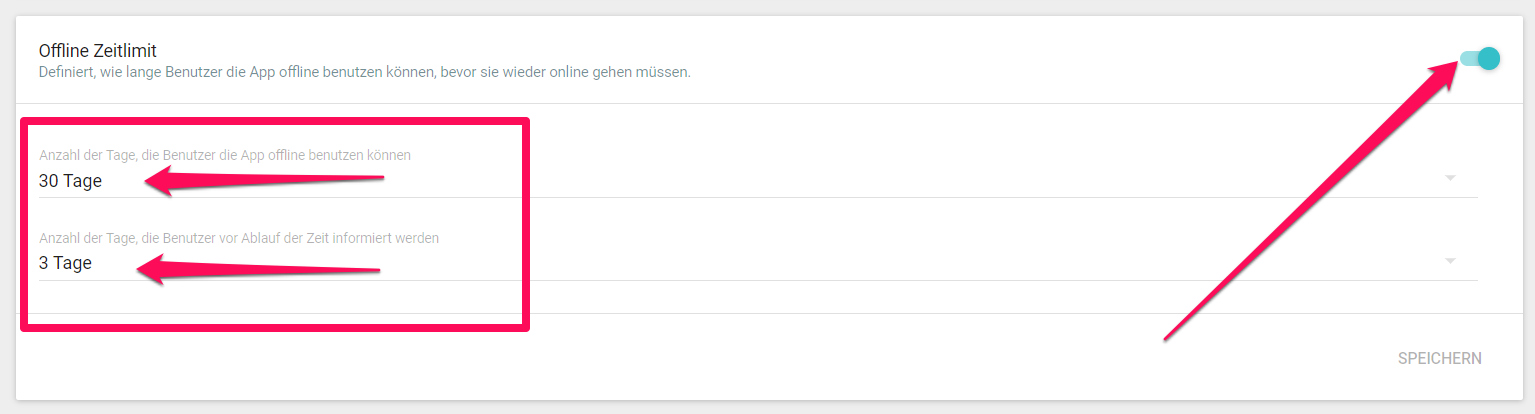Viewport: 1535px width, 414px height.
Task: Click the blank footer area left of SPEICHERN
Action: (700, 358)
